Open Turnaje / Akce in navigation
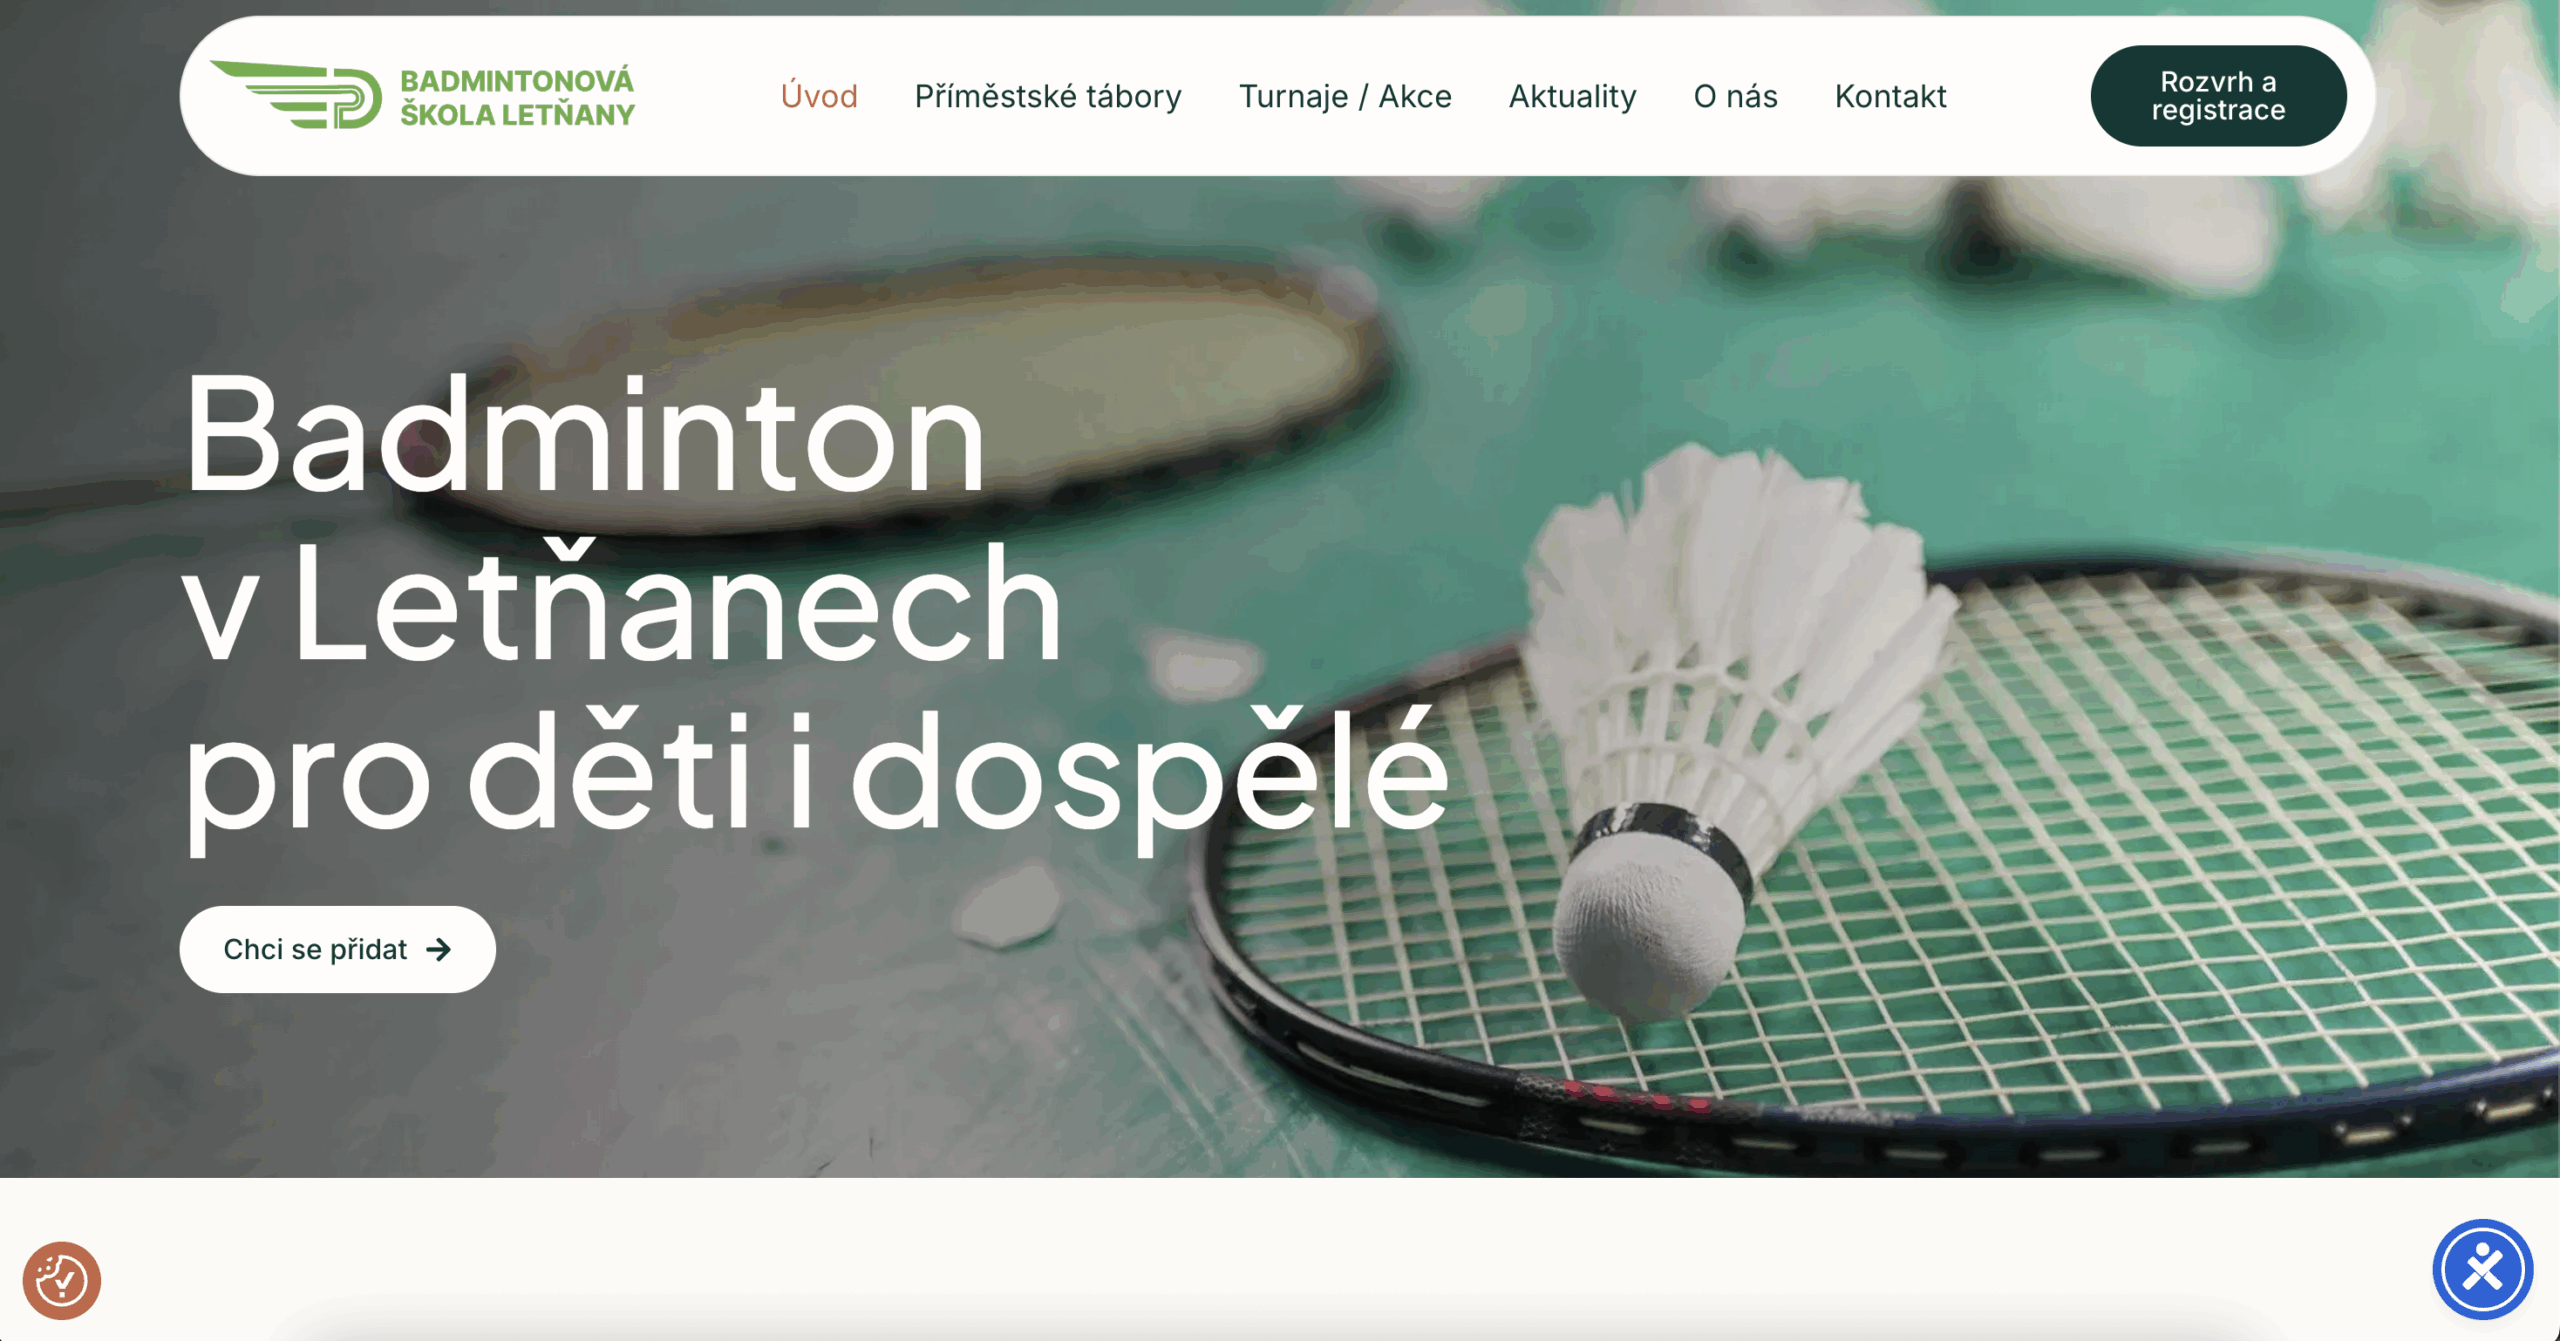 [x=1345, y=96]
